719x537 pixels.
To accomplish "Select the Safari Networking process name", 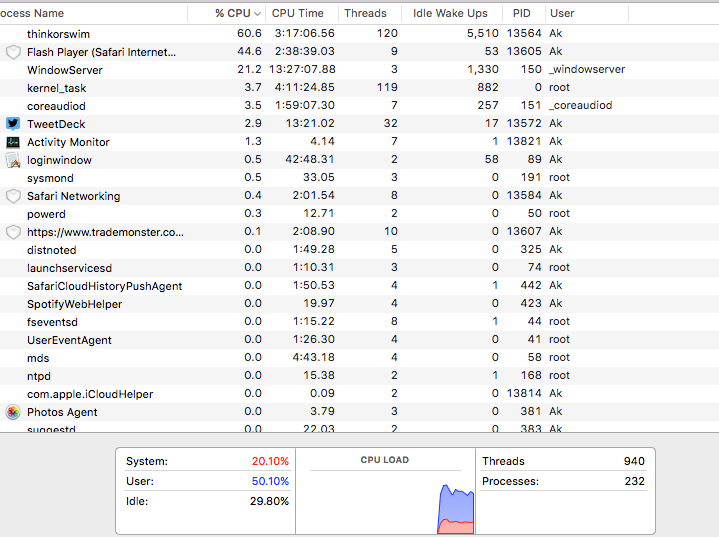I will pos(73,196).
